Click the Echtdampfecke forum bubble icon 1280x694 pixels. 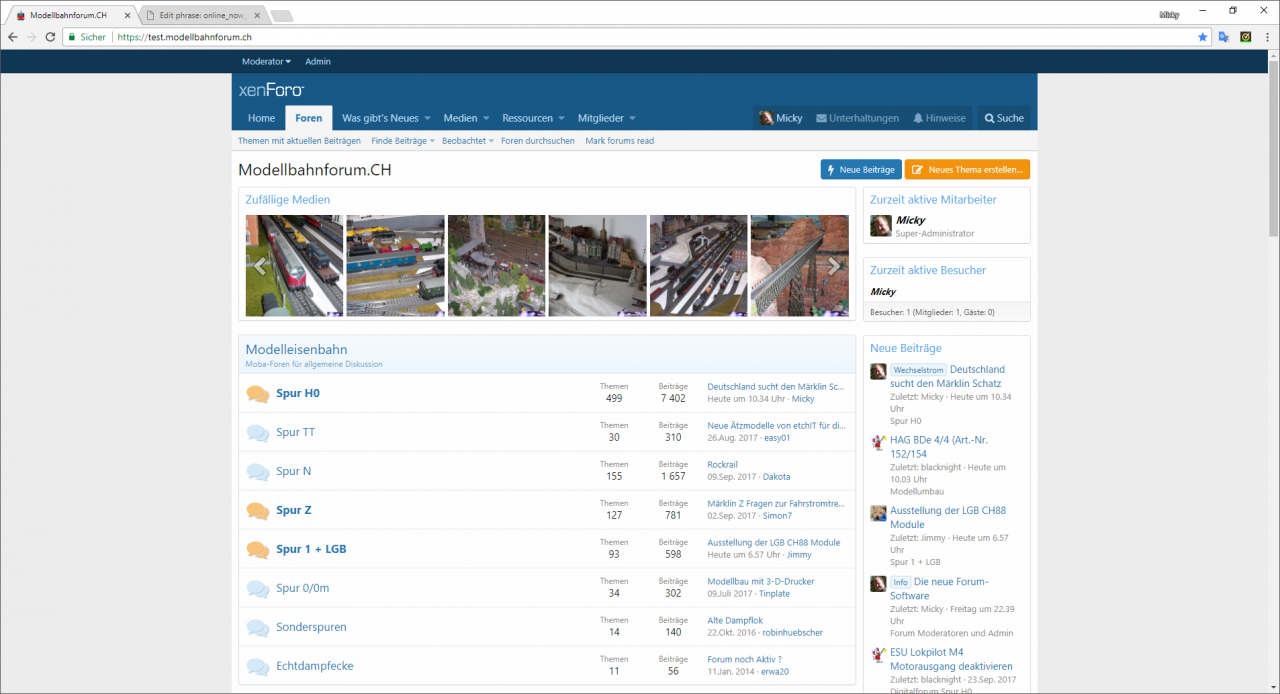[258, 667]
